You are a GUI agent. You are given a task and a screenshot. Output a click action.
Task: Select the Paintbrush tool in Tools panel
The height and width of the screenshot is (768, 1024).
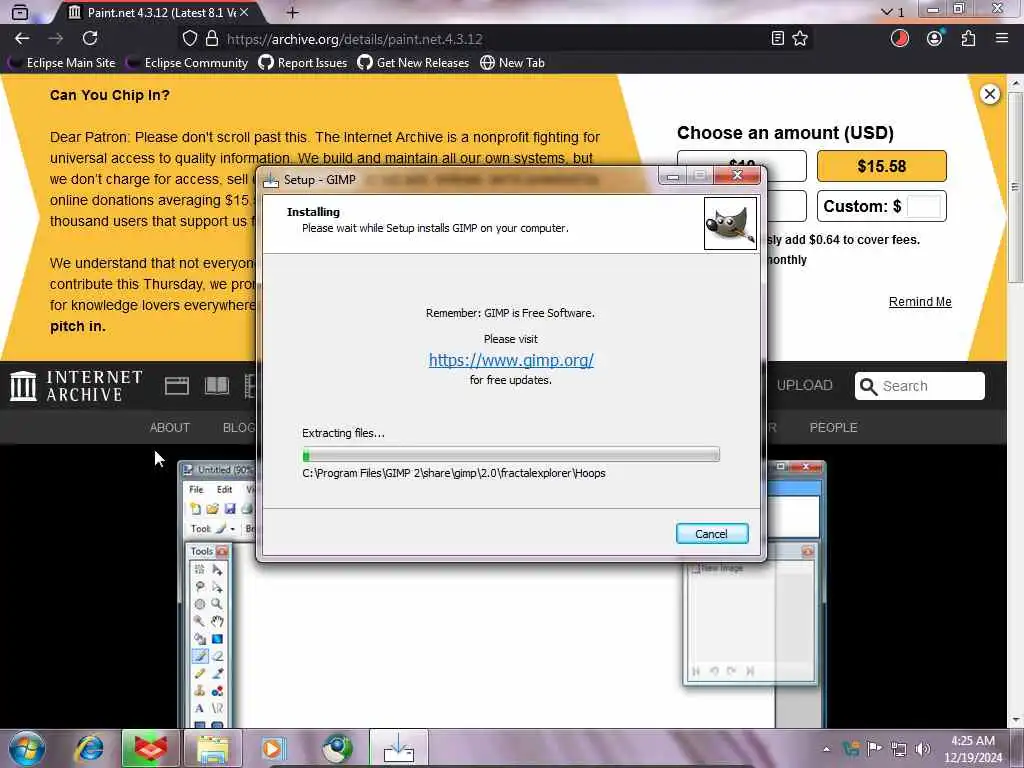pos(200,656)
